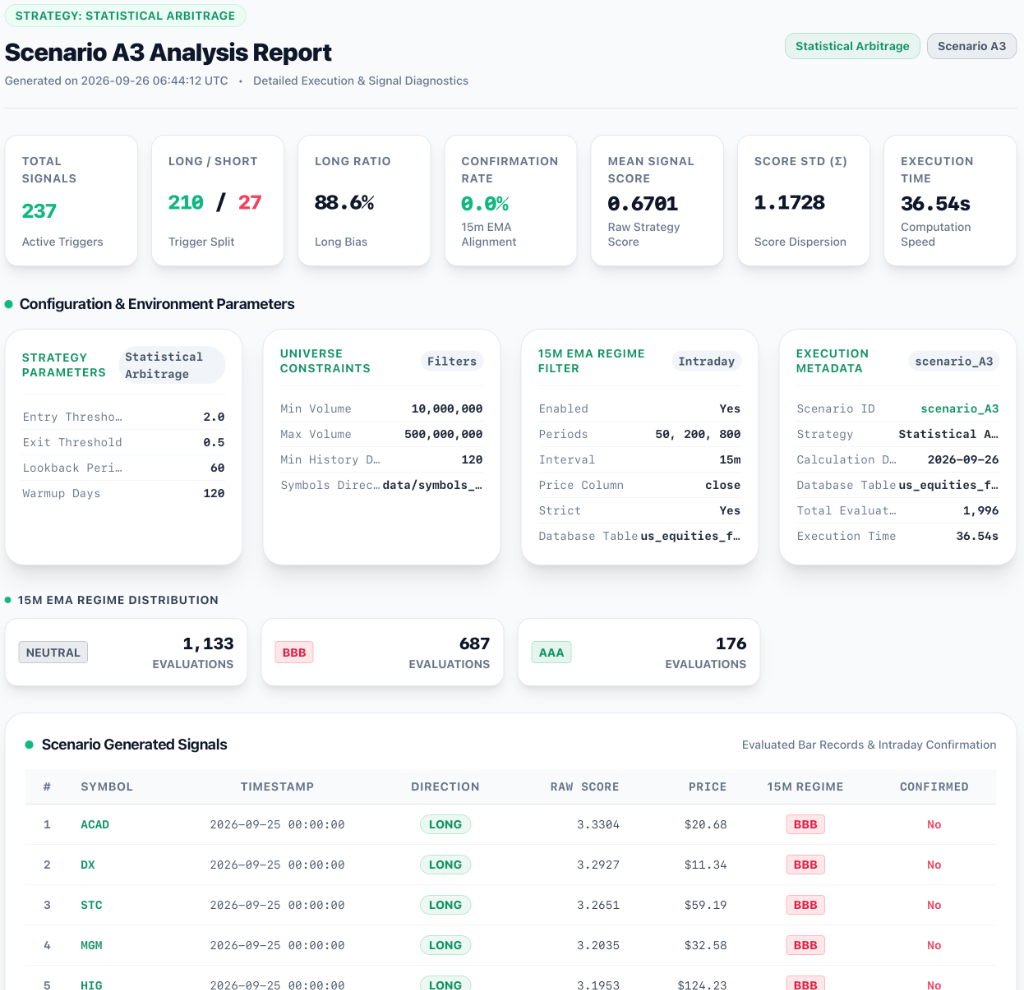The height and width of the screenshot is (990, 1024).
Task: Sort by the PRICE column header
Action: (x=707, y=787)
